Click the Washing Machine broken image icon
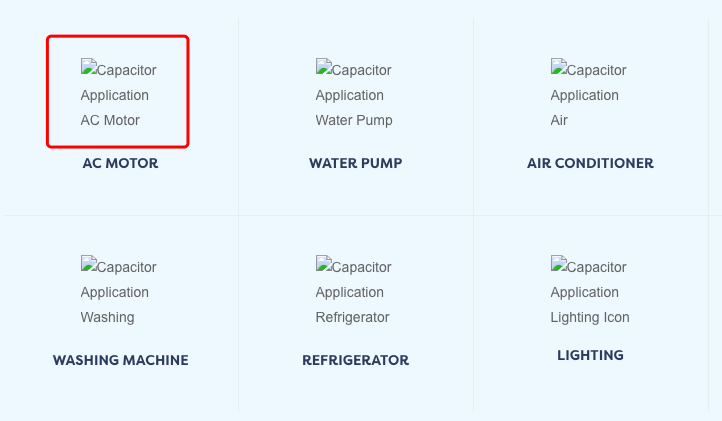Image resolution: width=722 pixels, height=421 pixels. click(x=89, y=263)
